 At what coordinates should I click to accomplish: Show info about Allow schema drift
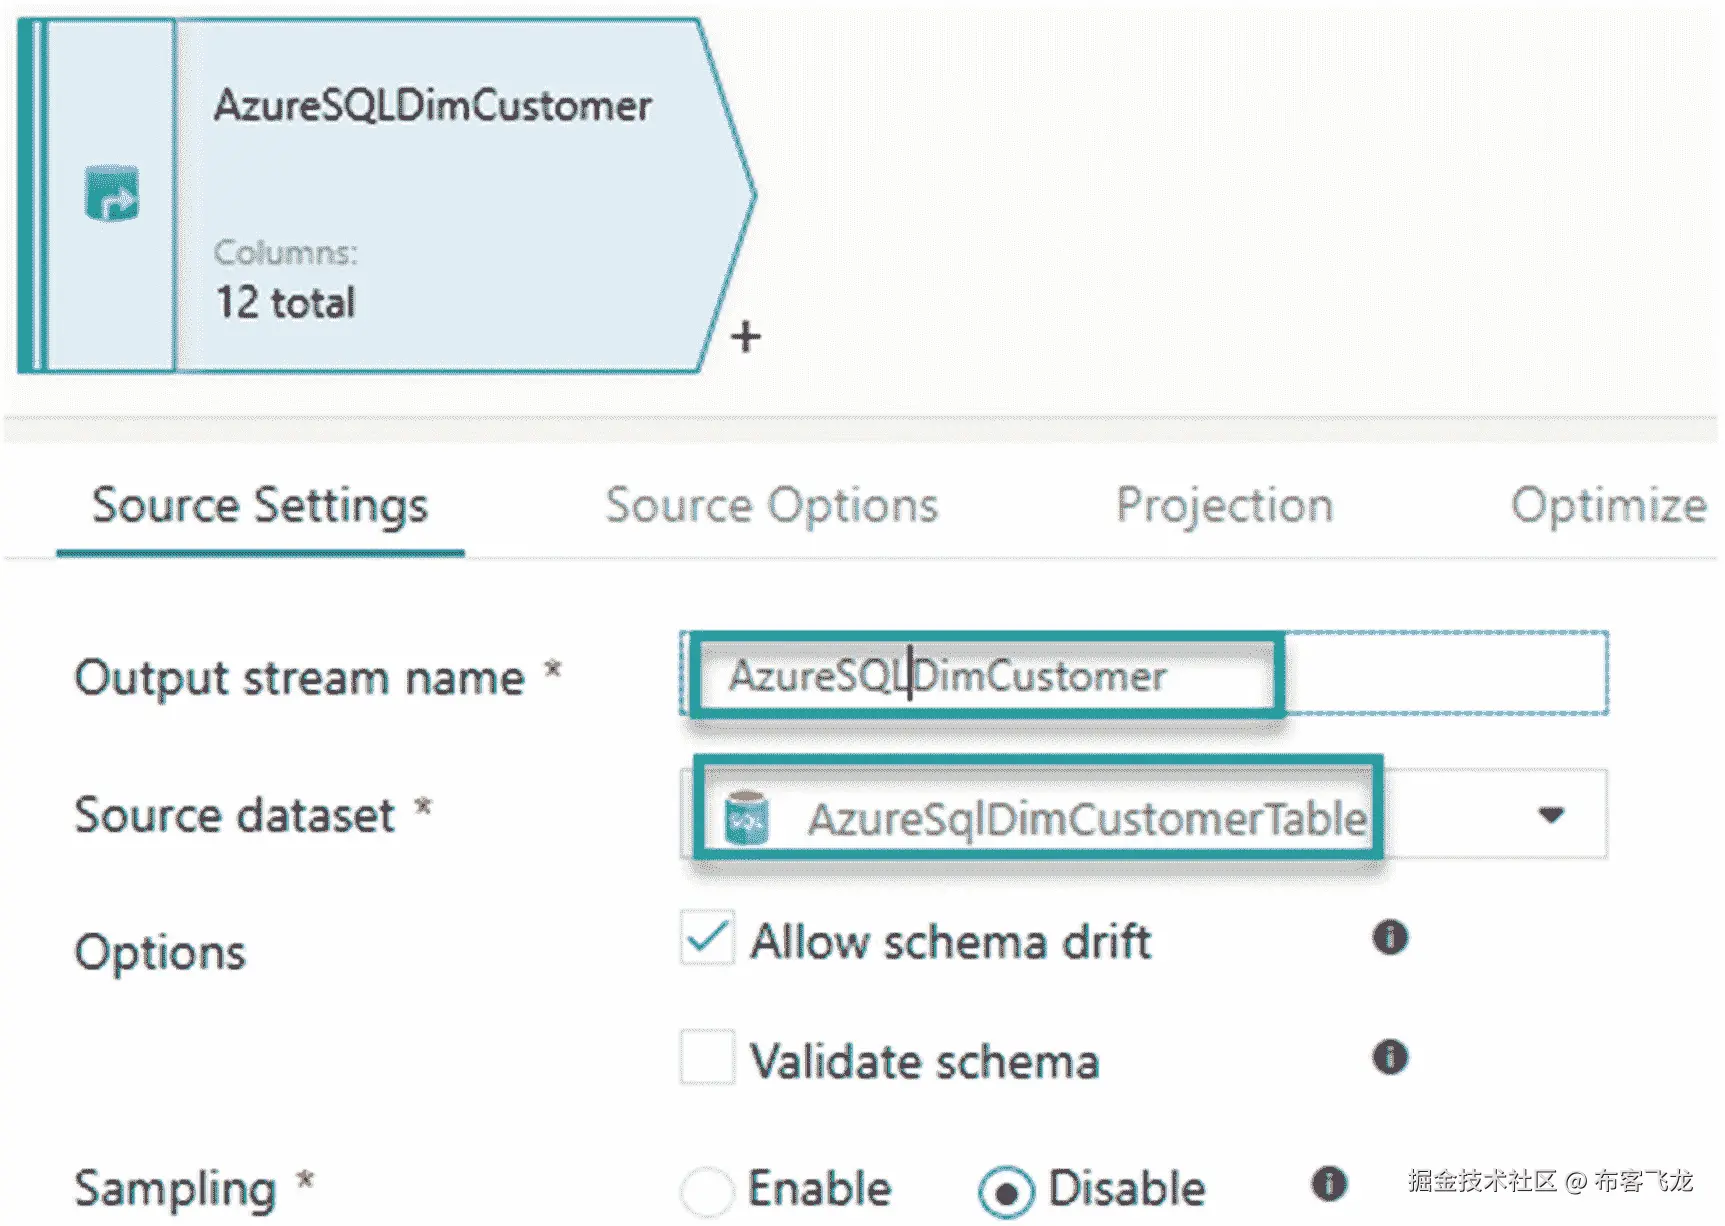tap(1390, 937)
